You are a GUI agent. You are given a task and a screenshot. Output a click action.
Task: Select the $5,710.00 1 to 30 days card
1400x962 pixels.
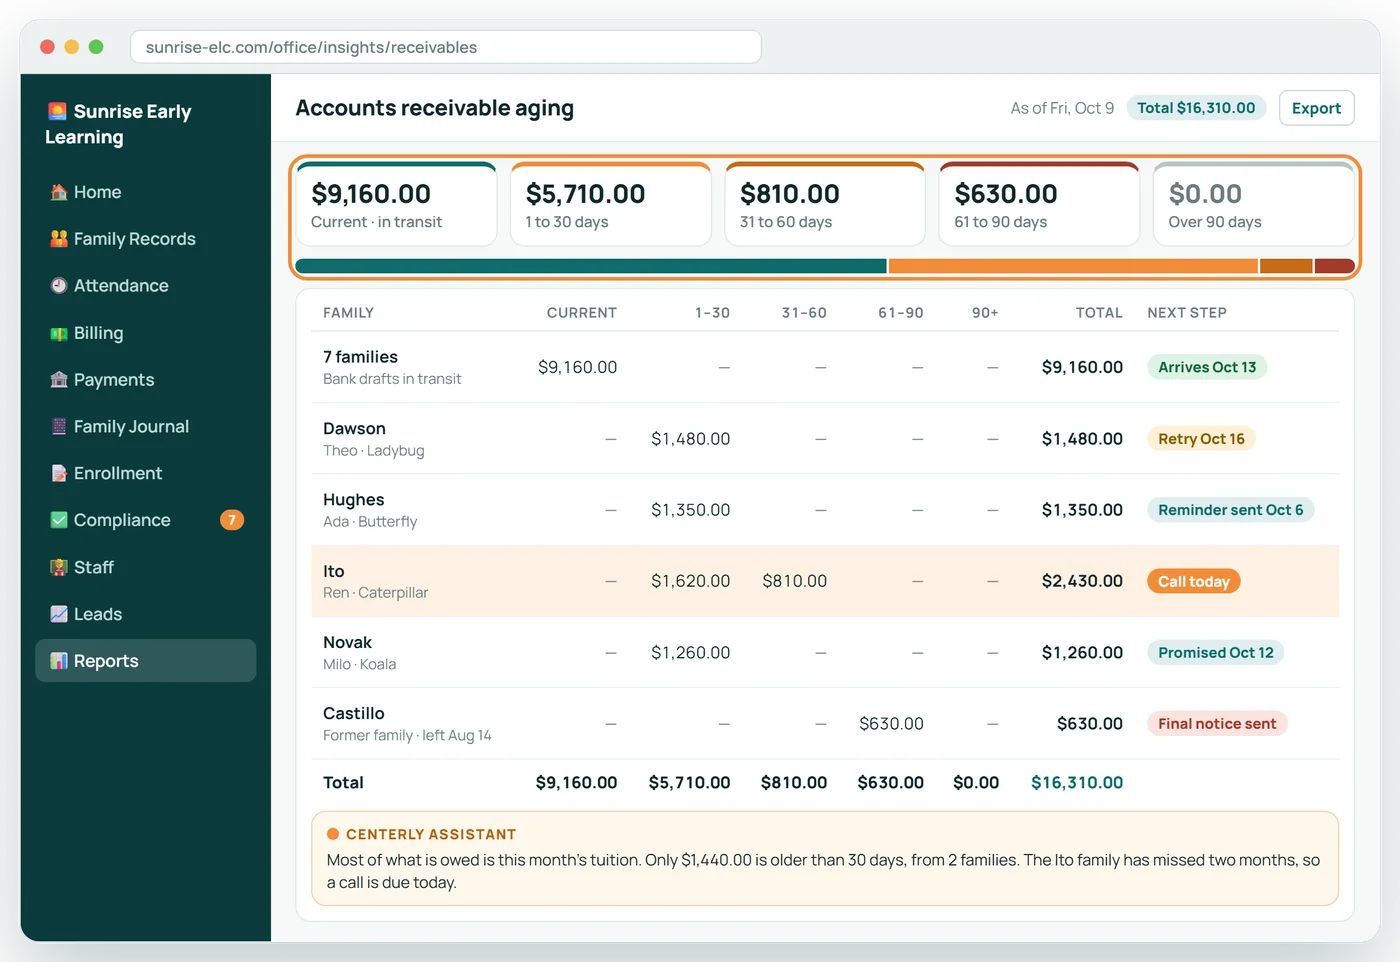(x=610, y=204)
